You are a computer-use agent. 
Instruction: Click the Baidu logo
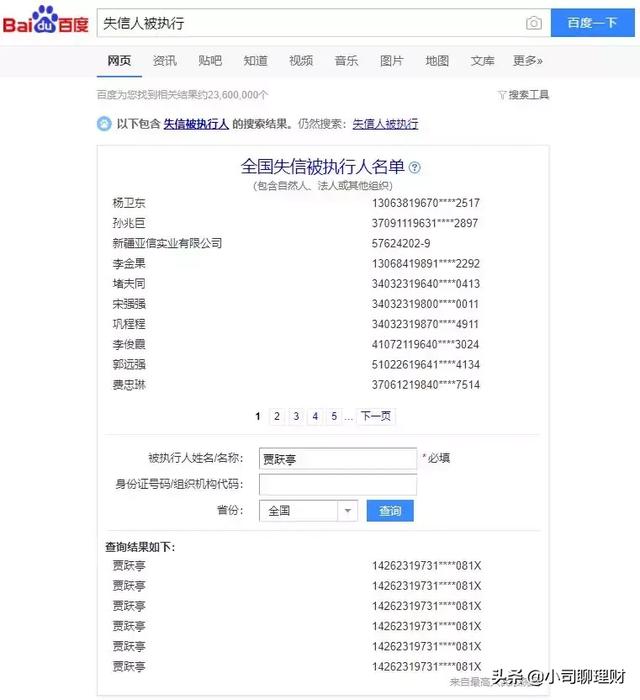45,21
